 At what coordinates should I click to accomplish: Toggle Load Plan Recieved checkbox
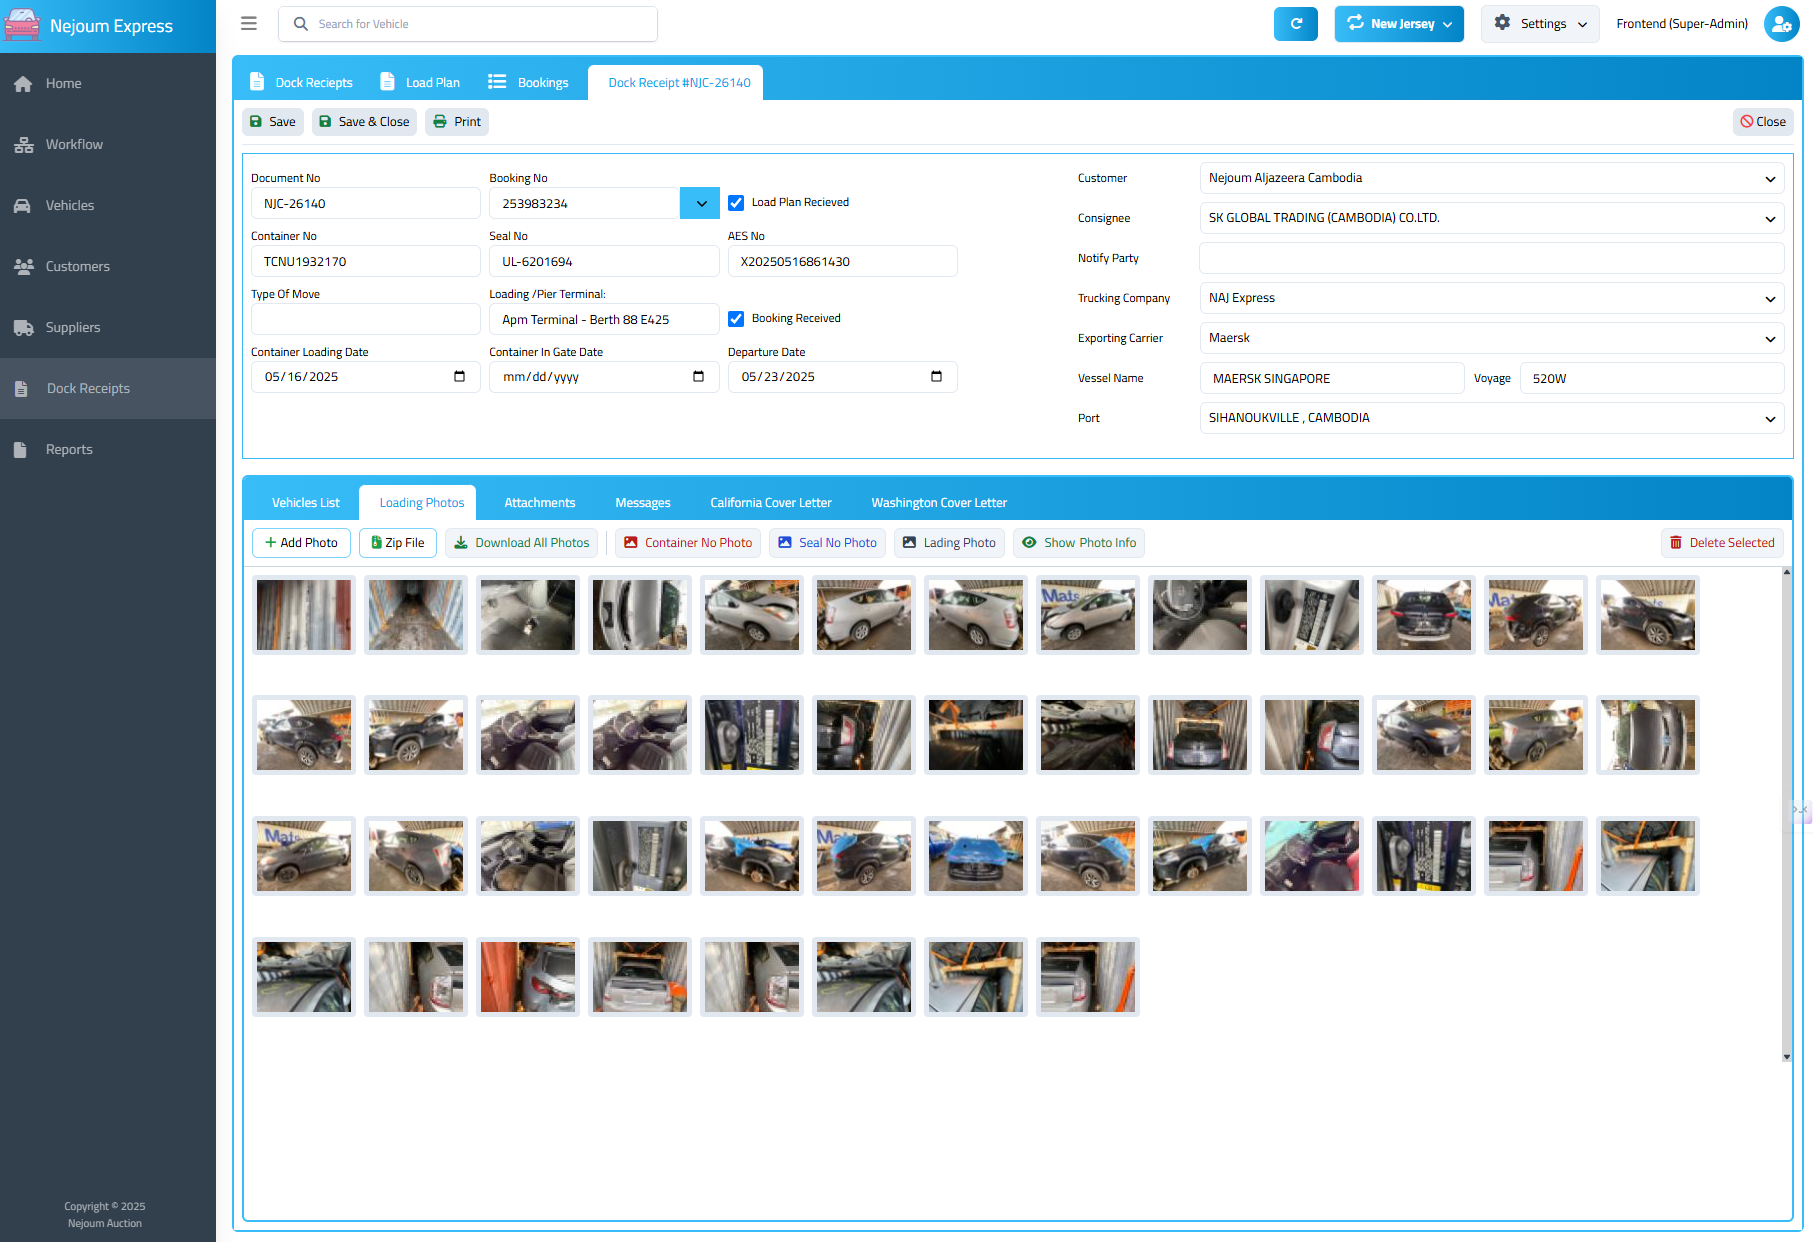736,203
